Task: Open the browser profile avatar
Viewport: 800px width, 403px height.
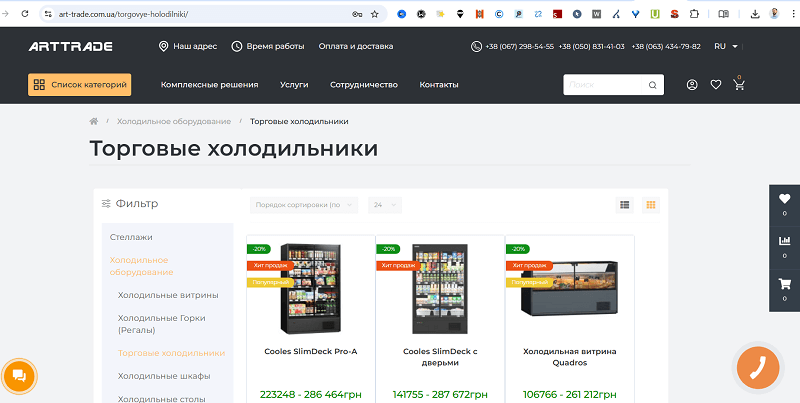Action: 774,14
